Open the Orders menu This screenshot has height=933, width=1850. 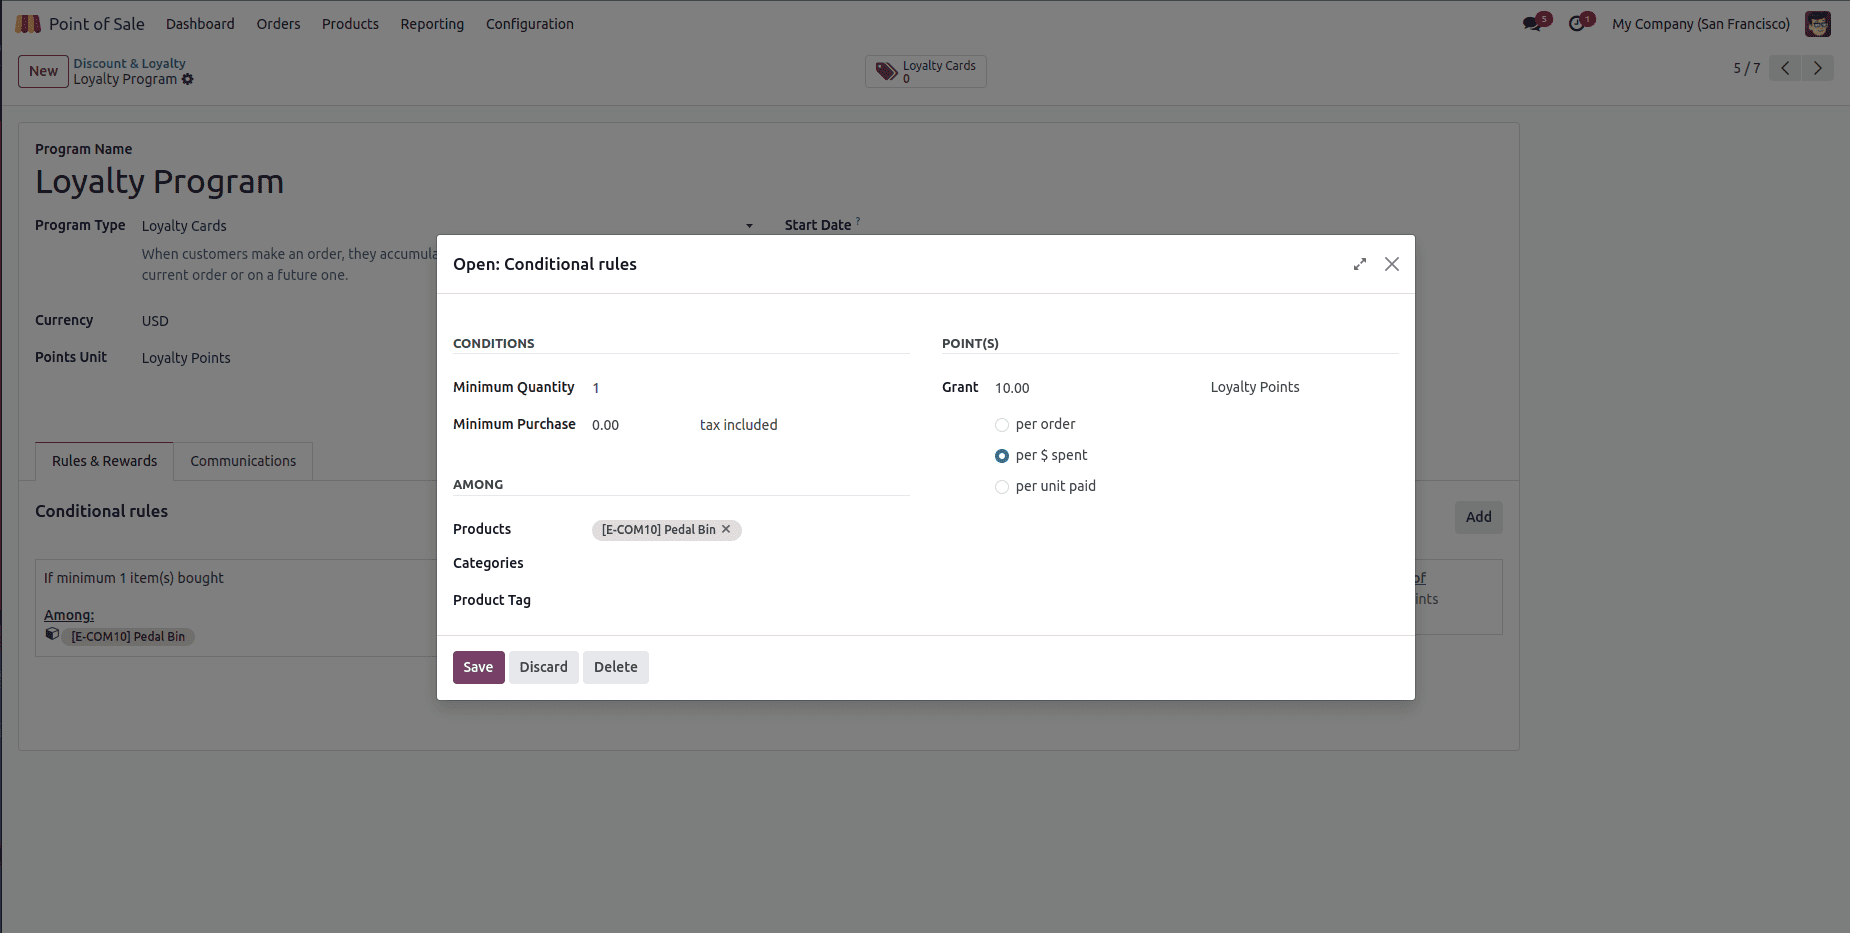(278, 24)
